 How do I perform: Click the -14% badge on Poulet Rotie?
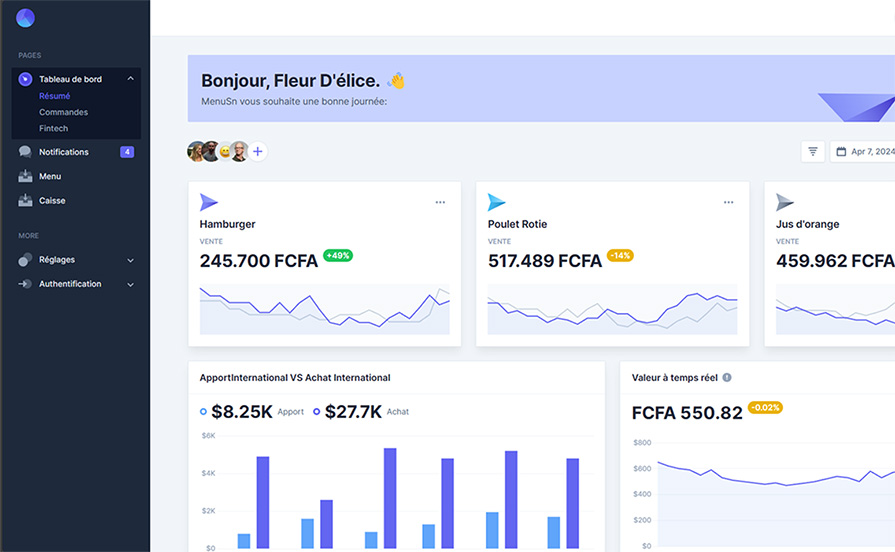click(x=620, y=255)
